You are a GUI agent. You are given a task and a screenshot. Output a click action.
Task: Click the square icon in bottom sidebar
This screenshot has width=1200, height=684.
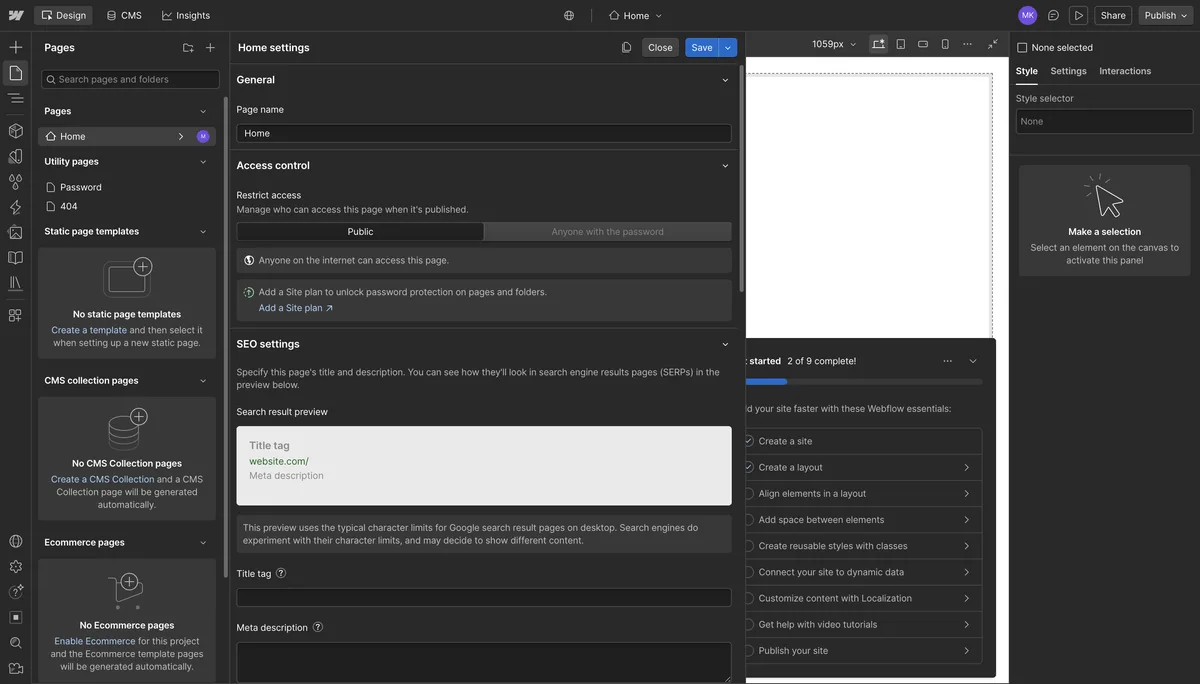click(x=15, y=617)
